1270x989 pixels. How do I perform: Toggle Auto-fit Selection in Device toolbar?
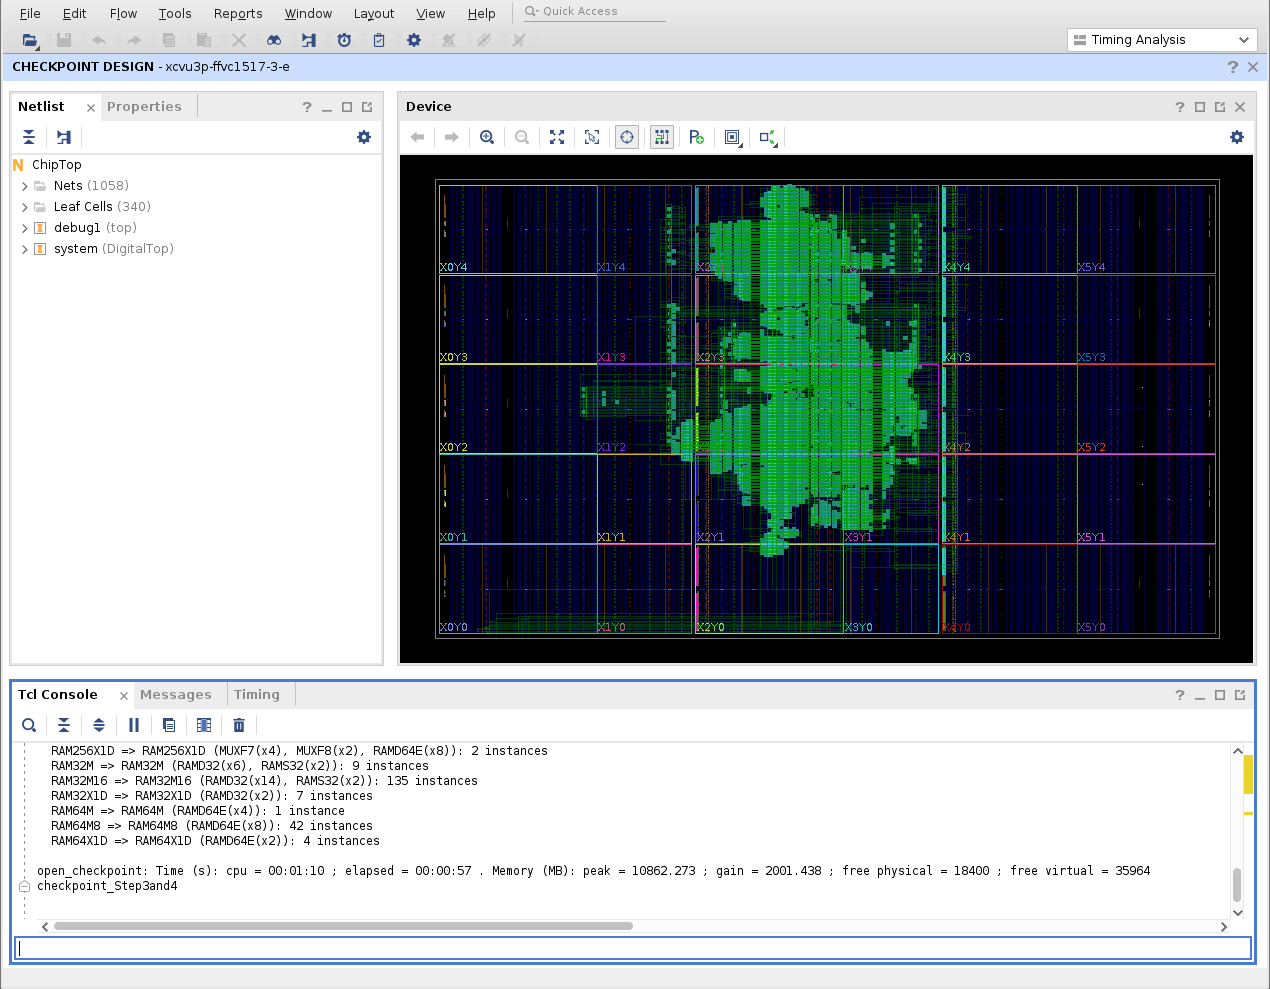(x=627, y=137)
